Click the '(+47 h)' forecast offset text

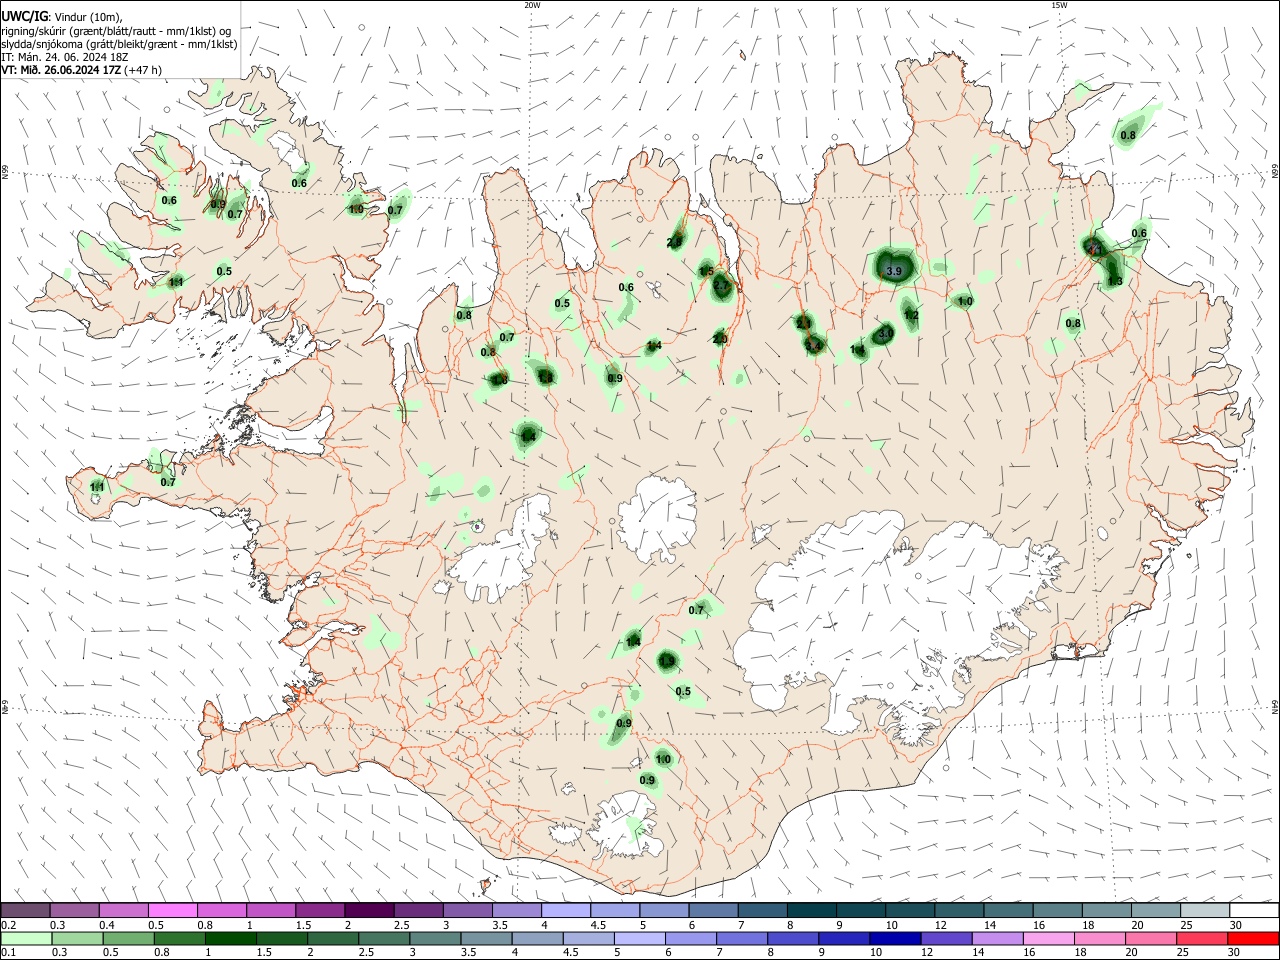pos(142,70)
